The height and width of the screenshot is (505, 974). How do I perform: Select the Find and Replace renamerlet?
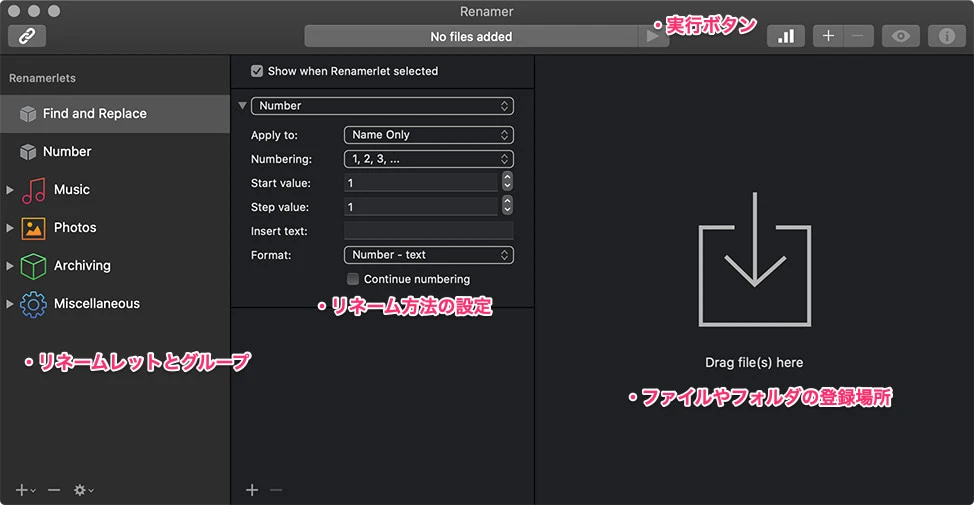(x=95, y=114)
